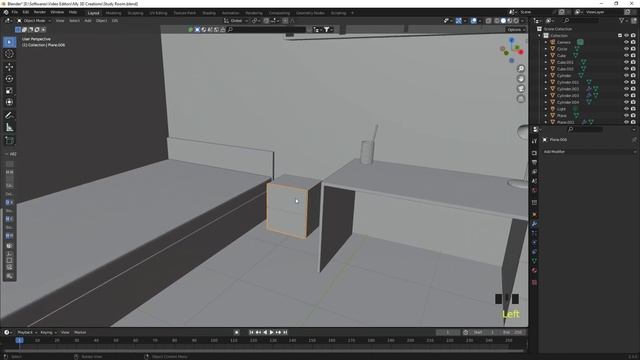
Task: Open the Tool properties tab
Action: click(534, 141)
